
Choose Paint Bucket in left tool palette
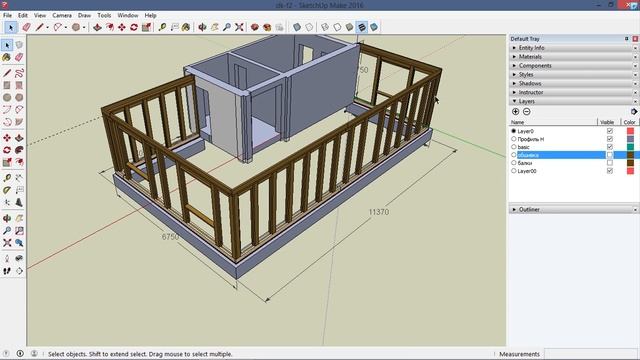point(7,58)
